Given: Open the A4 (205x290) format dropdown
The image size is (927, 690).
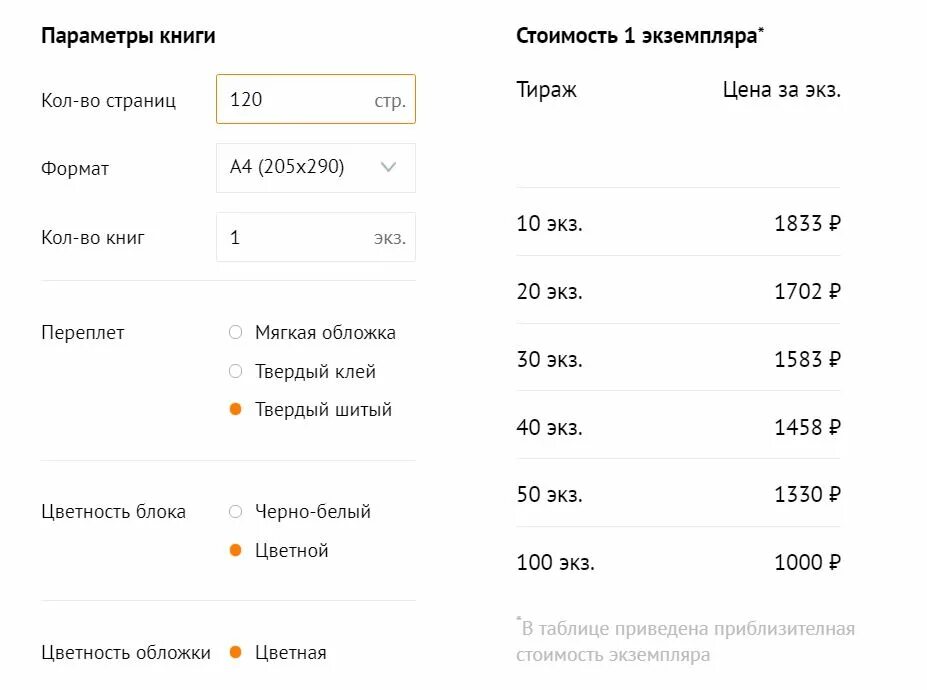Looking at the screenshot, I should click(x=316, y=168).
